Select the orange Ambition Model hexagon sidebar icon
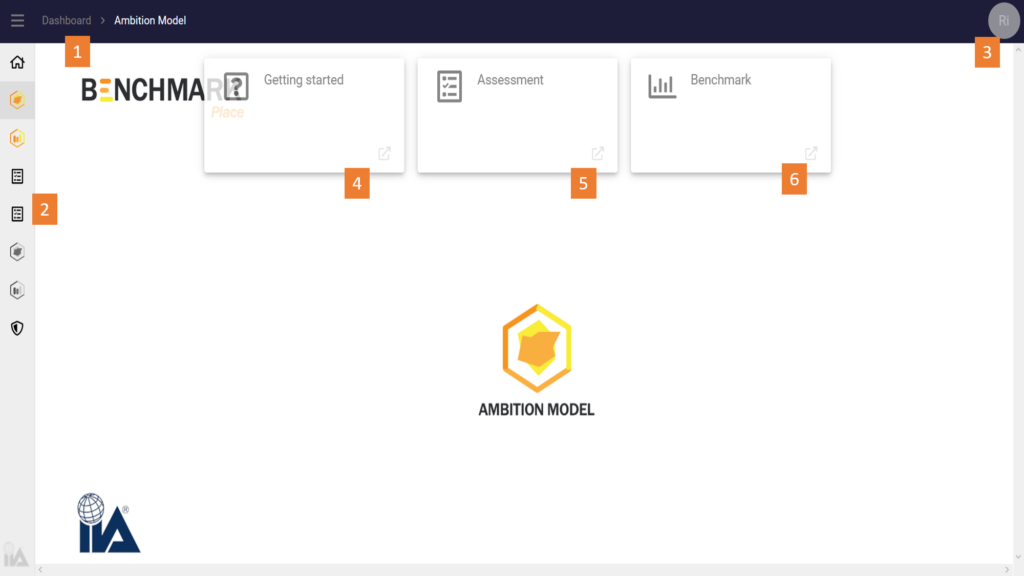The image size is (1024, 576). point(18,100)
